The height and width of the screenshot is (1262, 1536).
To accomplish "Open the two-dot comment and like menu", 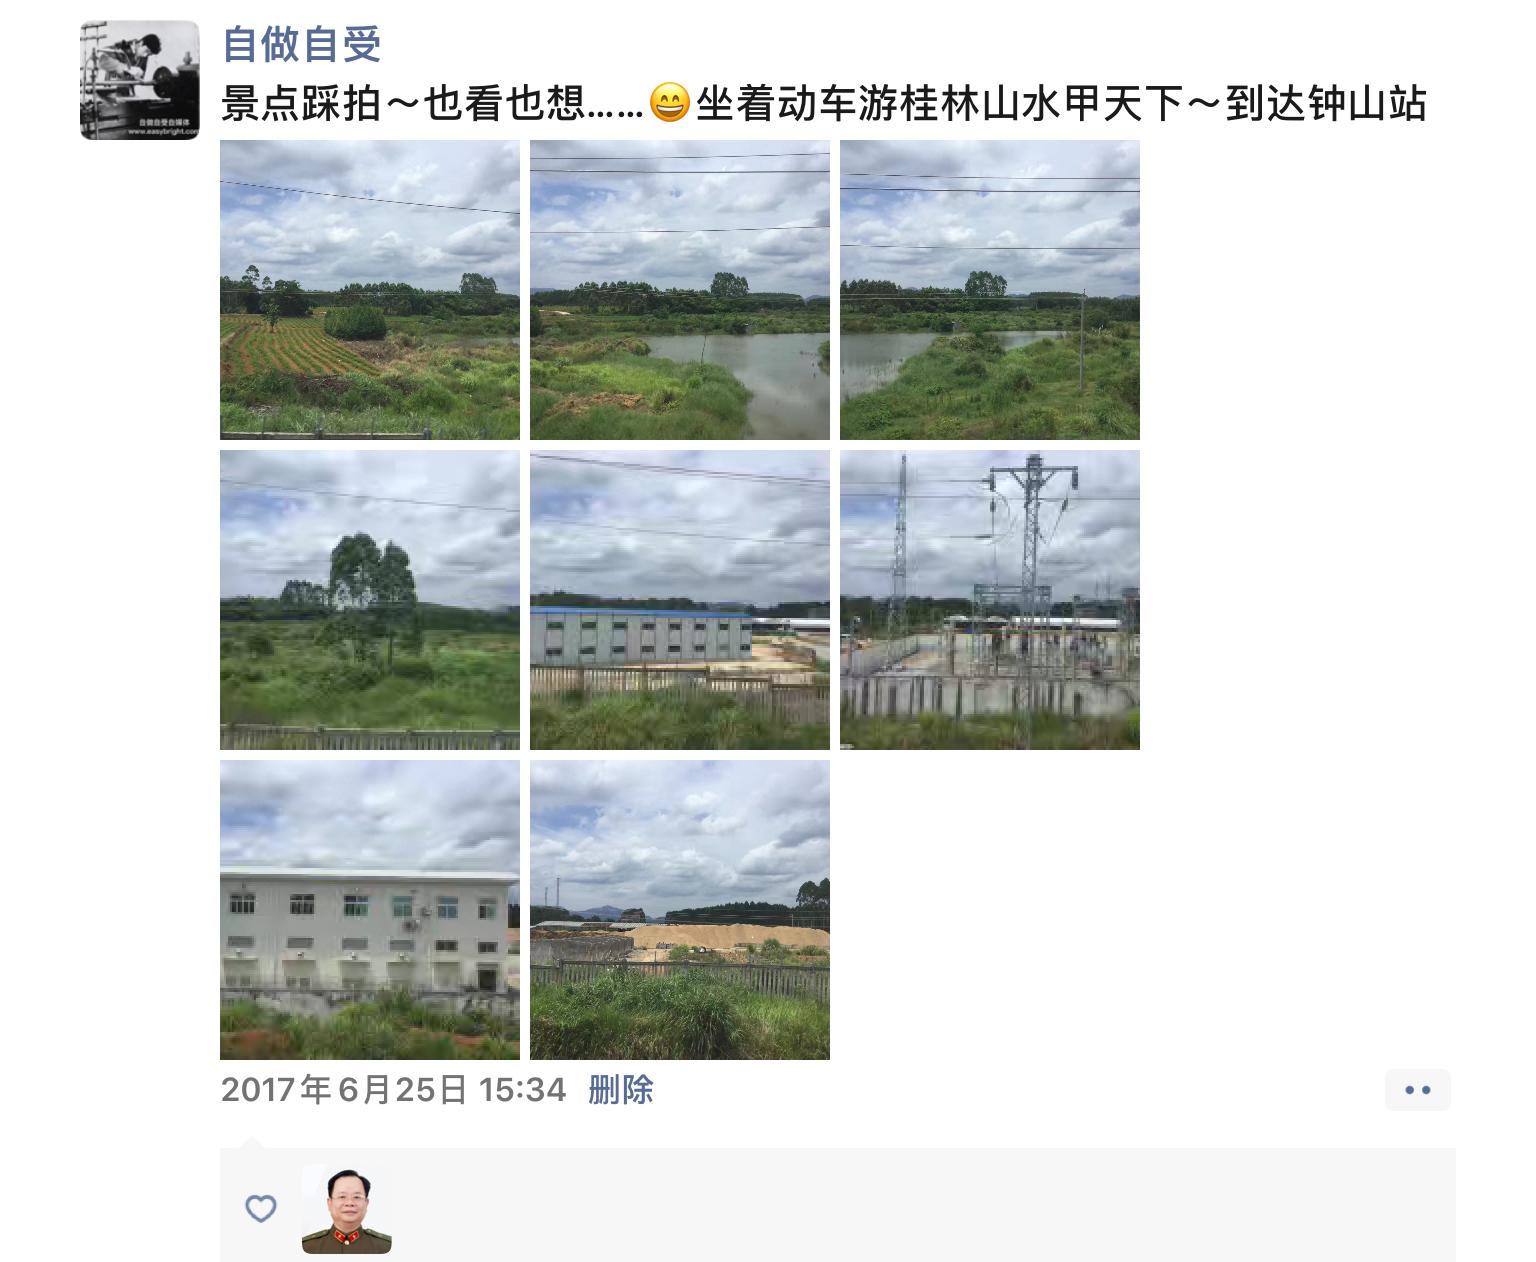I will click(x=1417, y=1090).
